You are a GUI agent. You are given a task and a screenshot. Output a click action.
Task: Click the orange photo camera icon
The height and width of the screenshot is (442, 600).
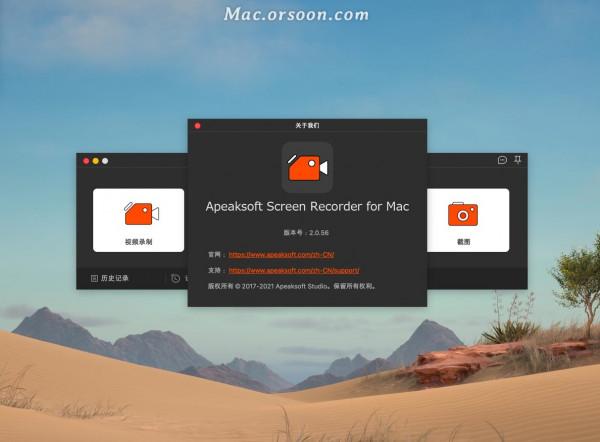tap(463, 214)
